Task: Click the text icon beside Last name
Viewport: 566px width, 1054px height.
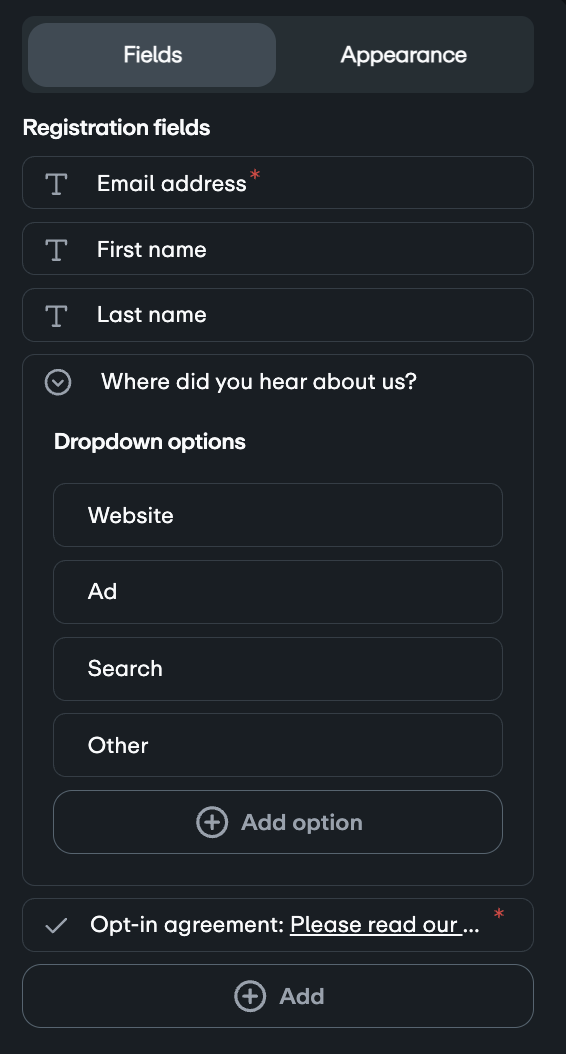Action: click(x=56, y=315)
